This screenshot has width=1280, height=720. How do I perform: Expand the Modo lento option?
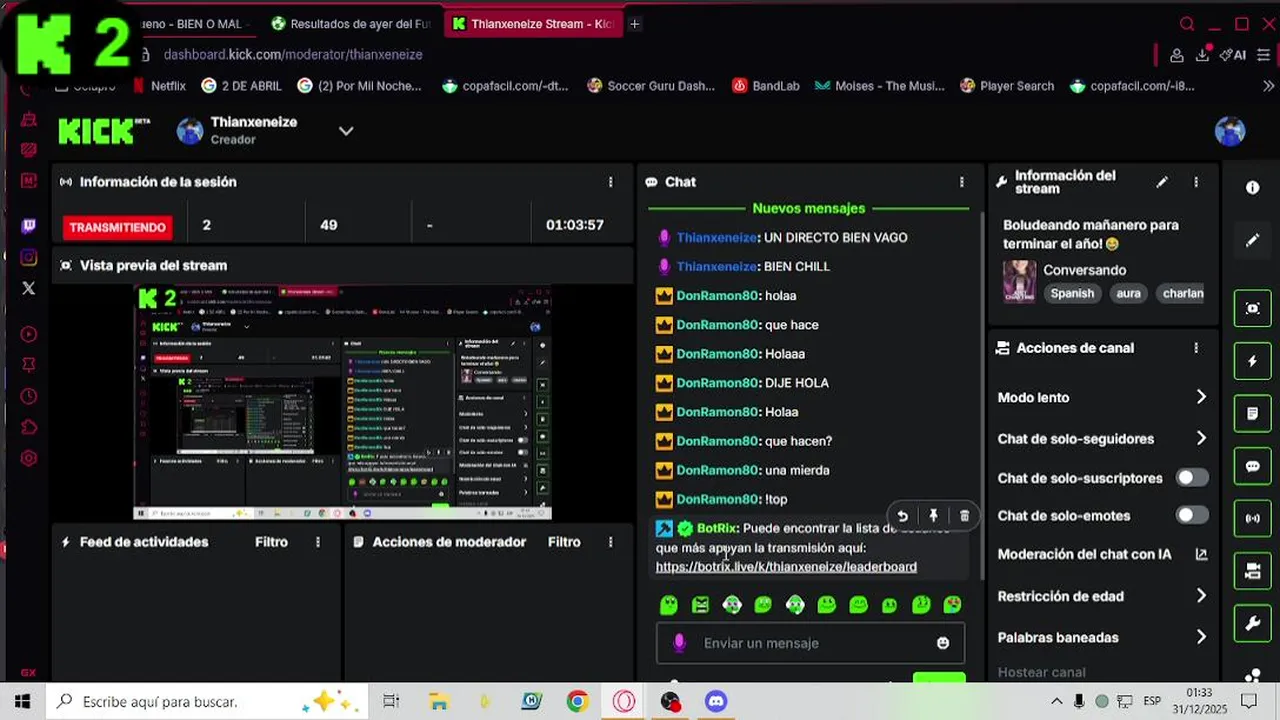click(x=1201, y=397)
